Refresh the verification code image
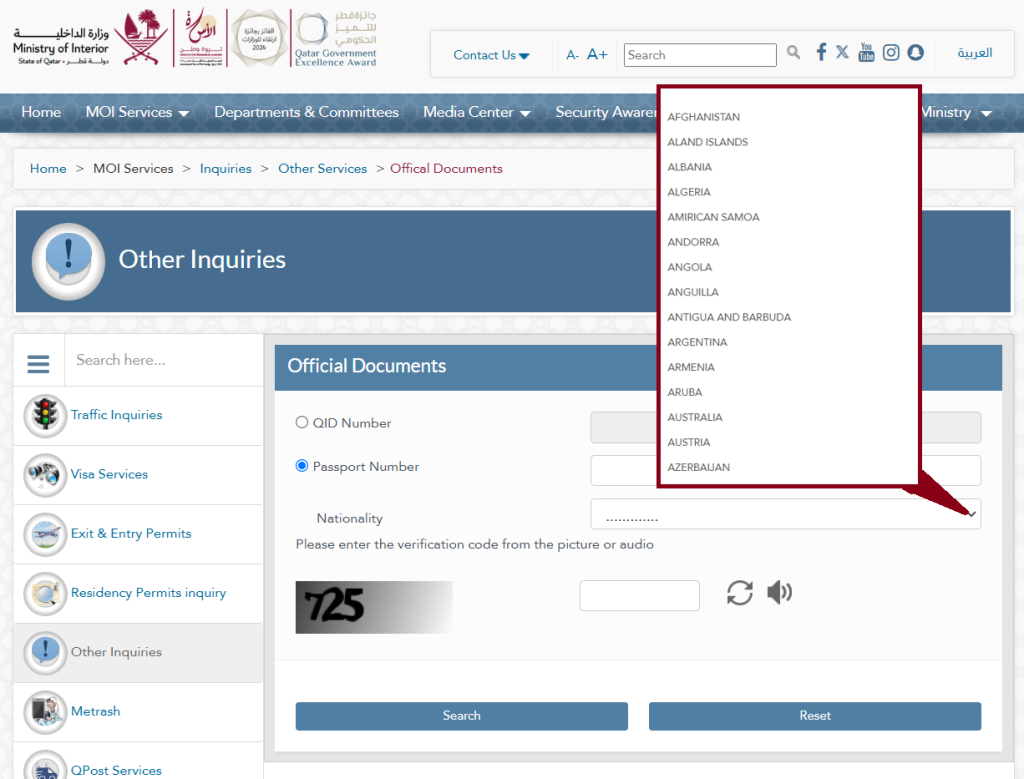1024x779 pixels. [739, 593]
